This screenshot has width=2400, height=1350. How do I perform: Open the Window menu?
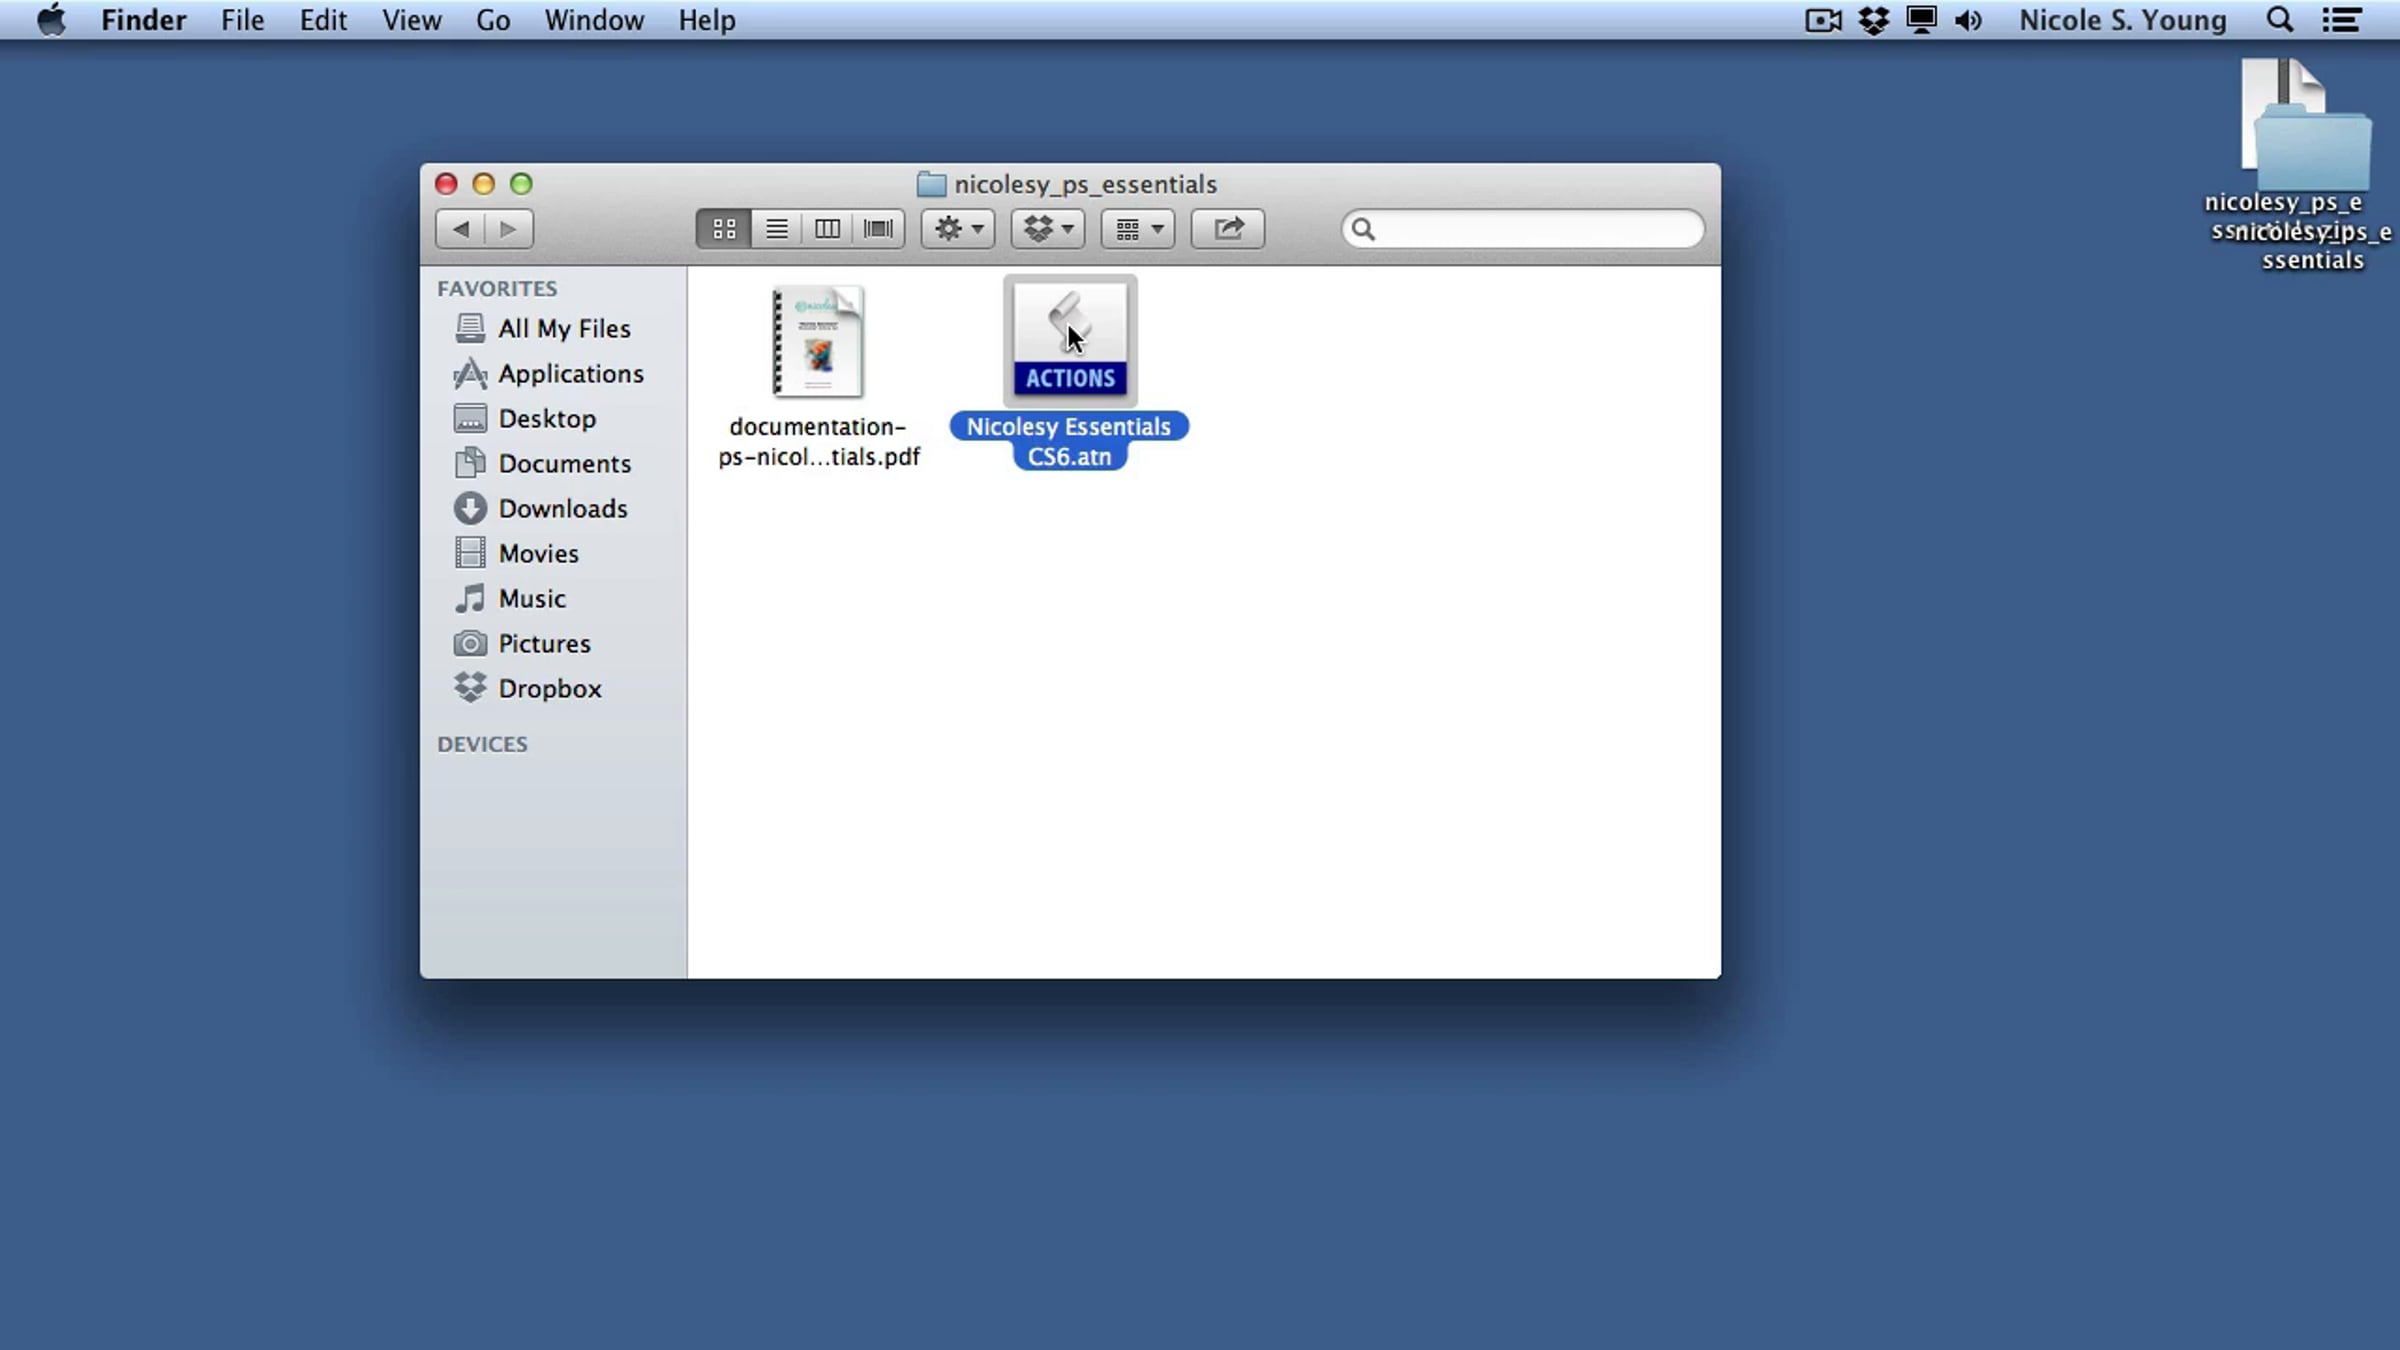(x=594, y=20)
